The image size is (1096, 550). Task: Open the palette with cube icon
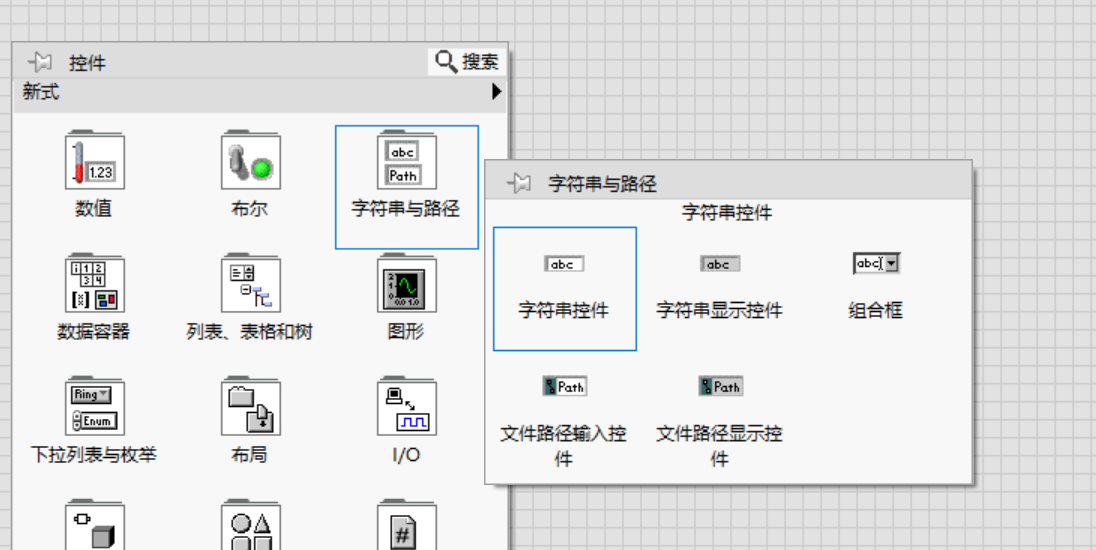click(x=94, y=526)
